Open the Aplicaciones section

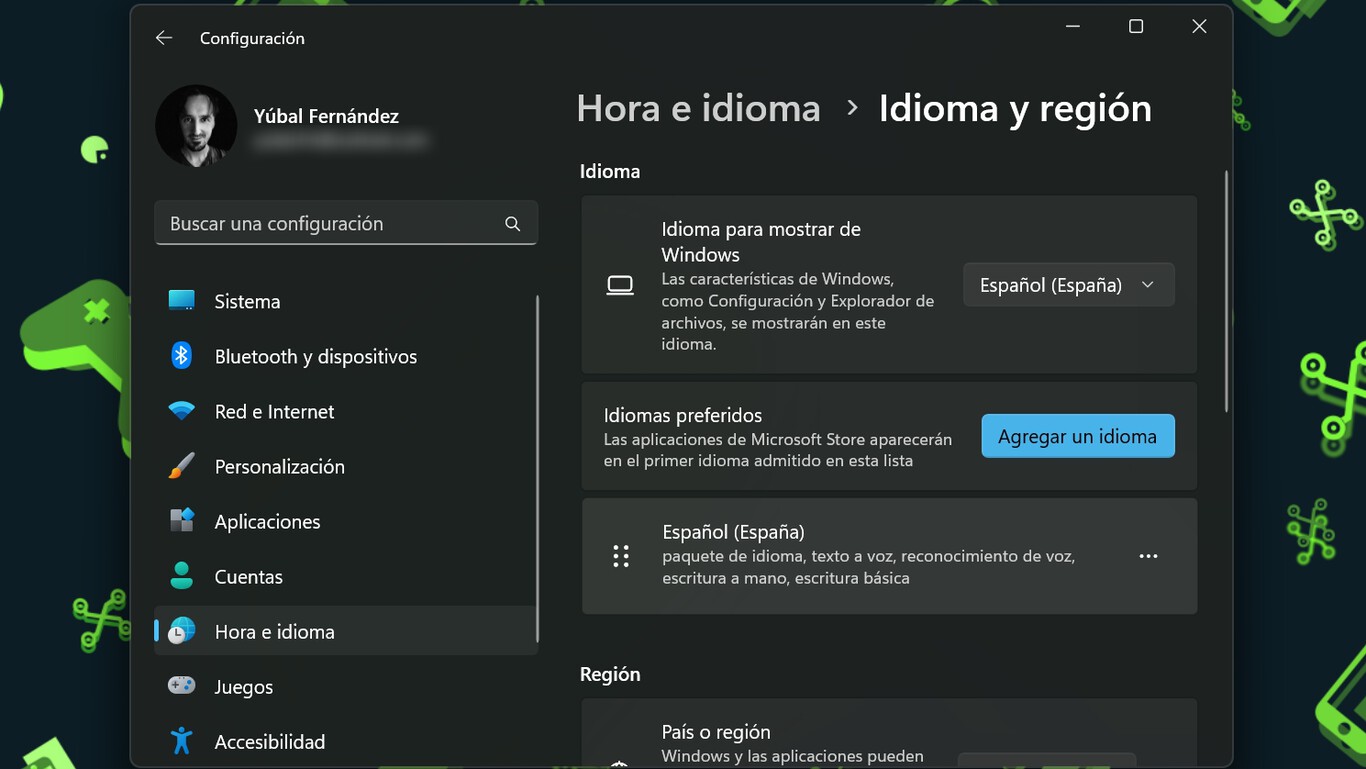pos(267,521)
